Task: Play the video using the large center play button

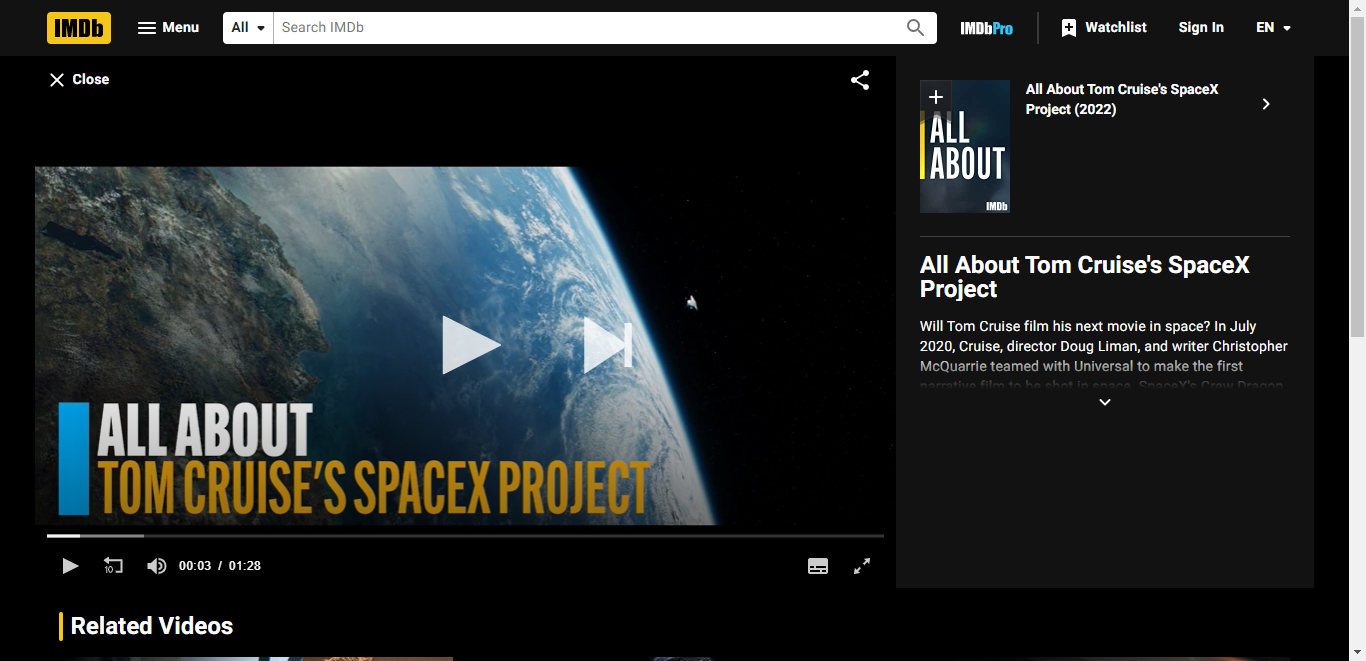Action: click(x=471, y=346)
